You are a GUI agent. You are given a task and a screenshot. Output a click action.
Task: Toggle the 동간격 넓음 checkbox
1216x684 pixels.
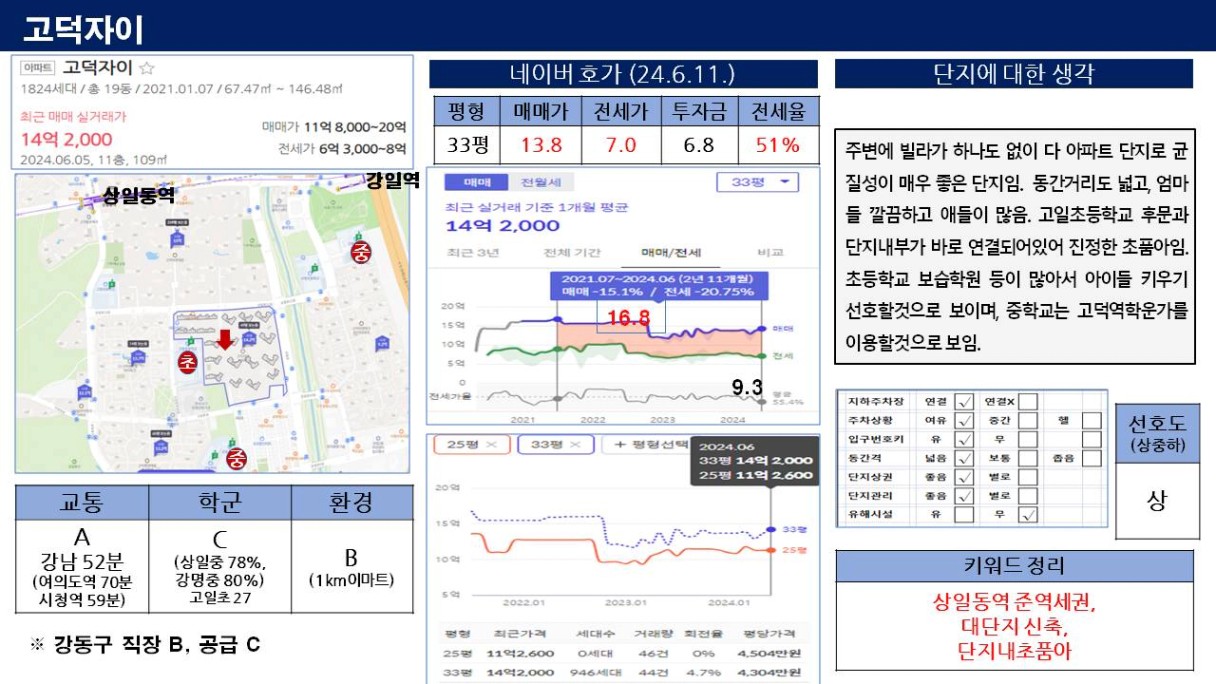point(964,458)
